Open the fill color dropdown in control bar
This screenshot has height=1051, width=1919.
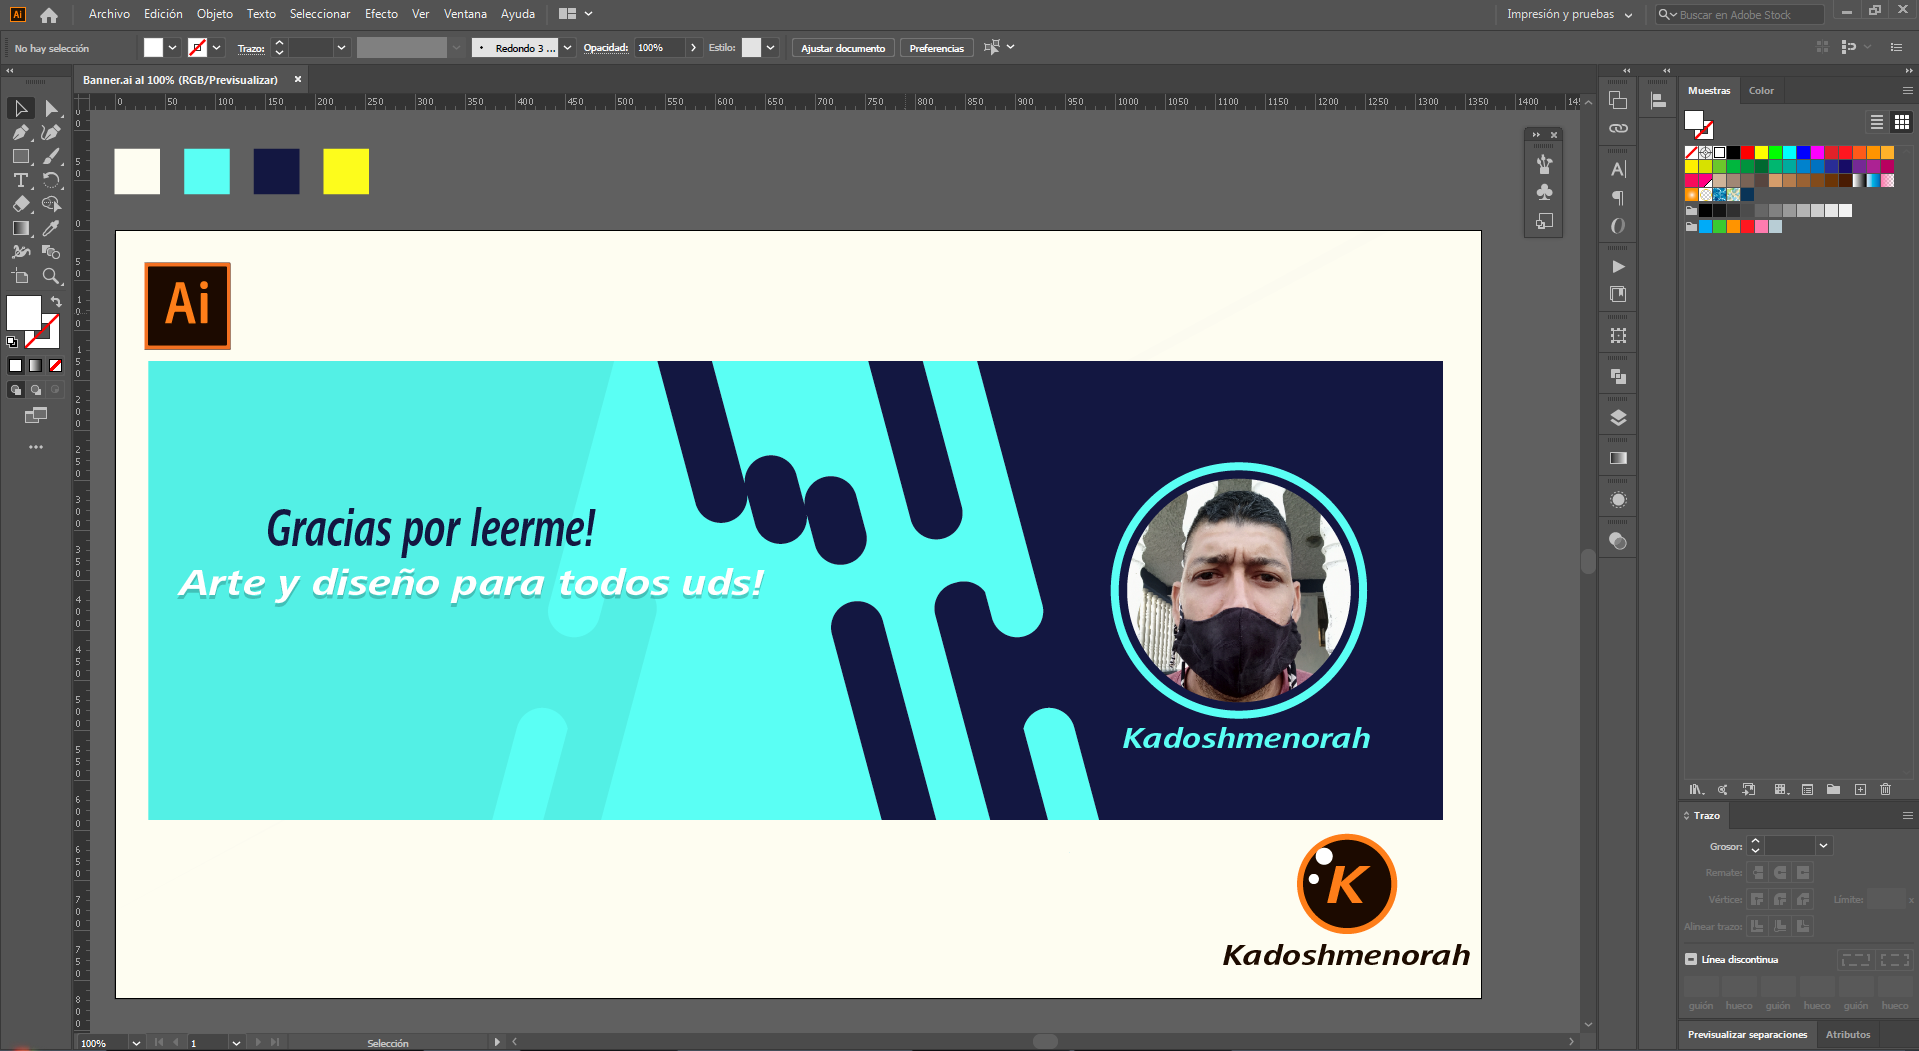[x=173, y=47]
